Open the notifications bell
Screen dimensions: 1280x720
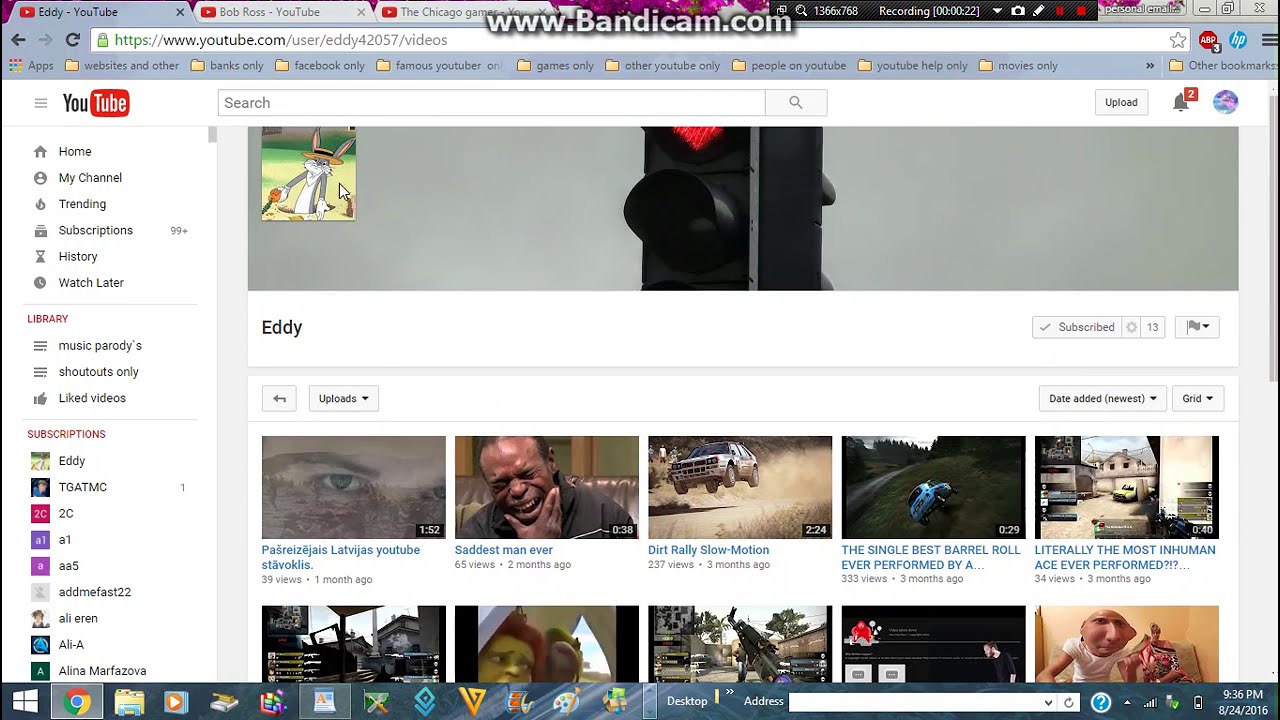point(1181,102)
